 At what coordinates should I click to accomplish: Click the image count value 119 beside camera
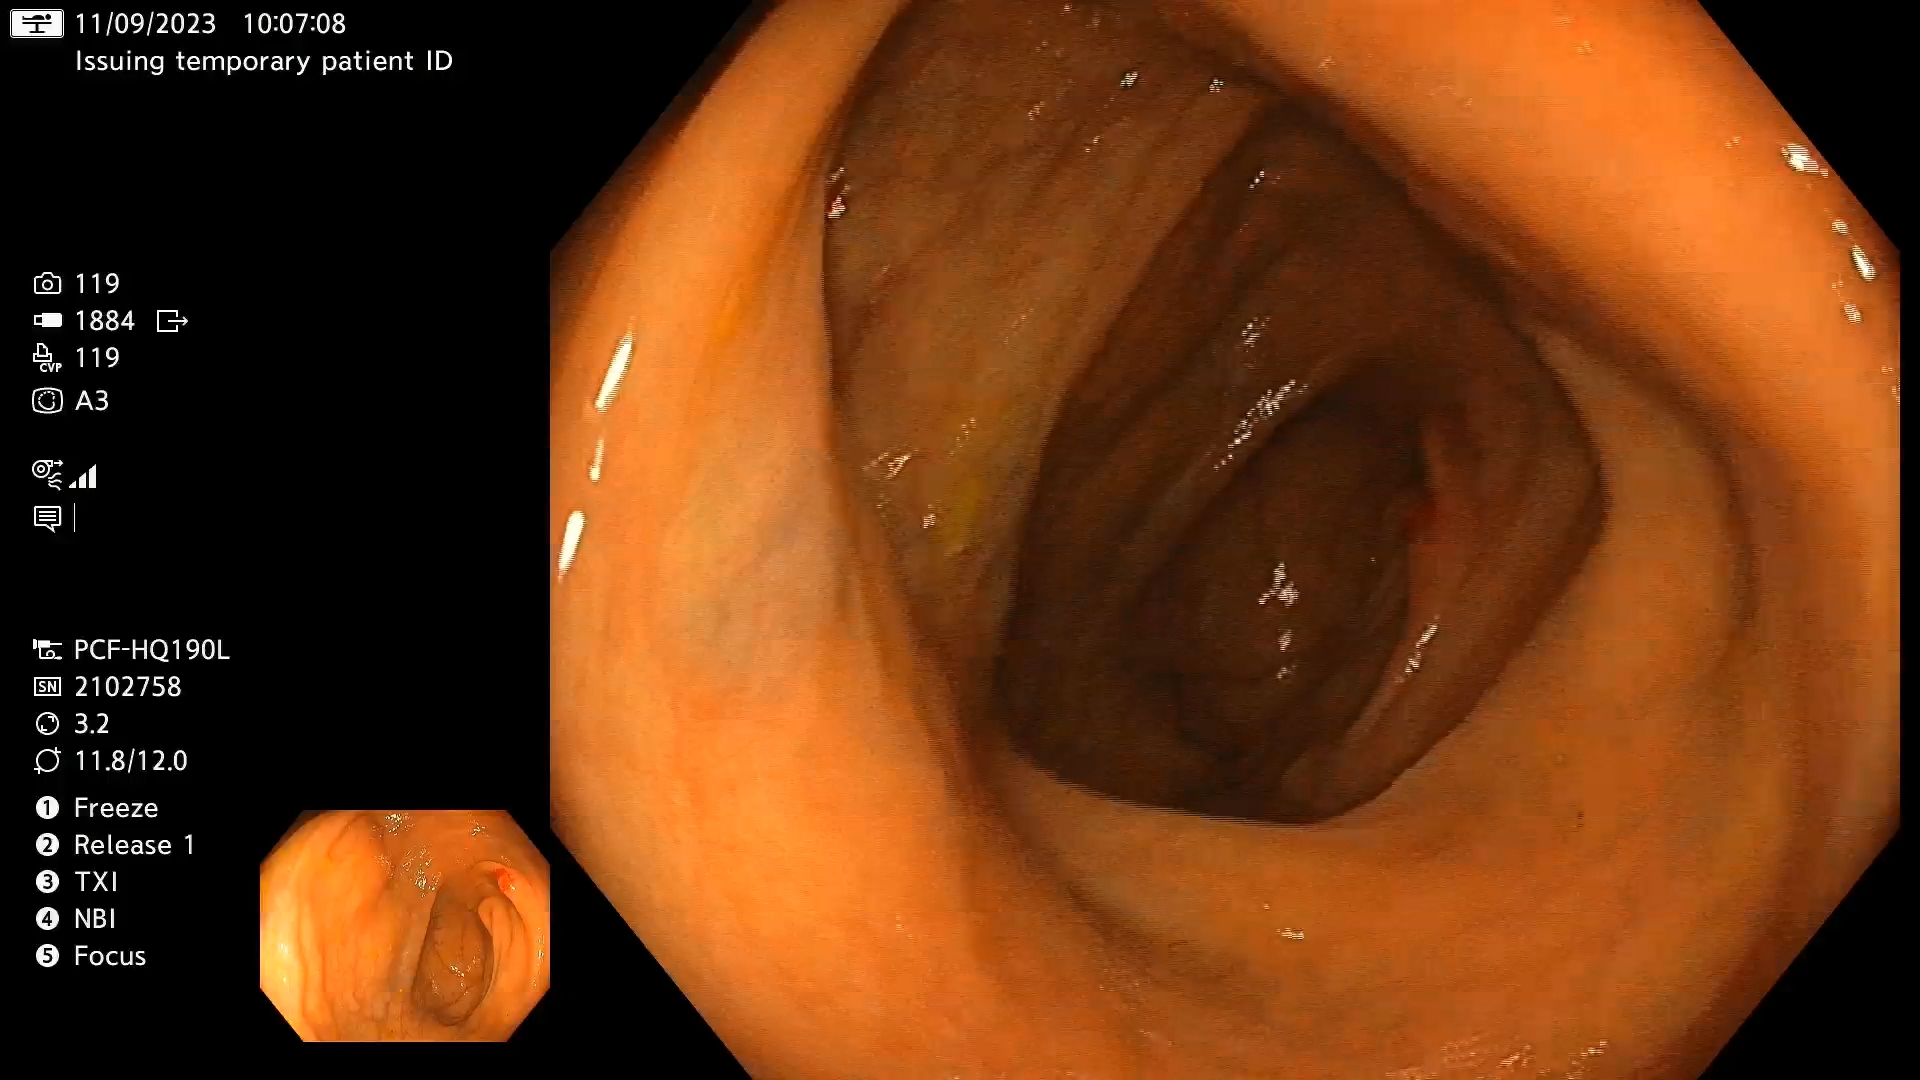(97, 284)
